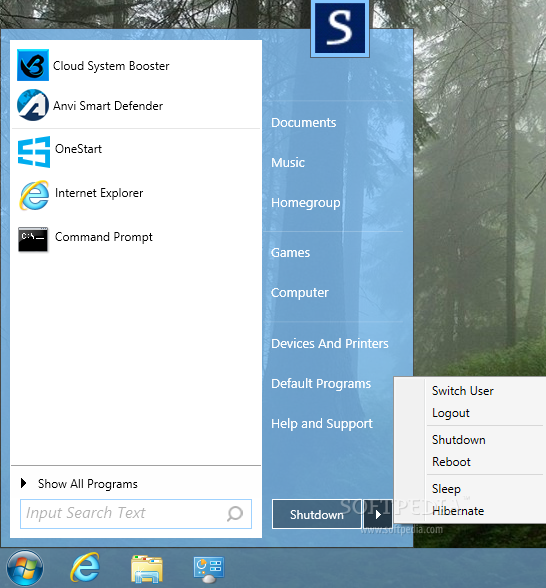Choose Hibernate in the power menu
This screenshot has height=588, width=546.
pos(458,511)
